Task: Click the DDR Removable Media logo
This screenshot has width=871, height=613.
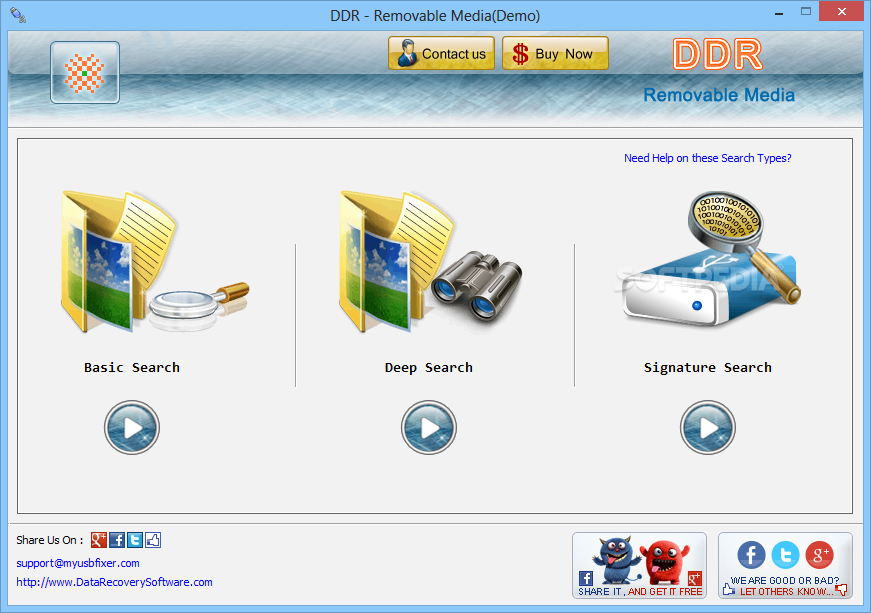Action: (719, 71)
